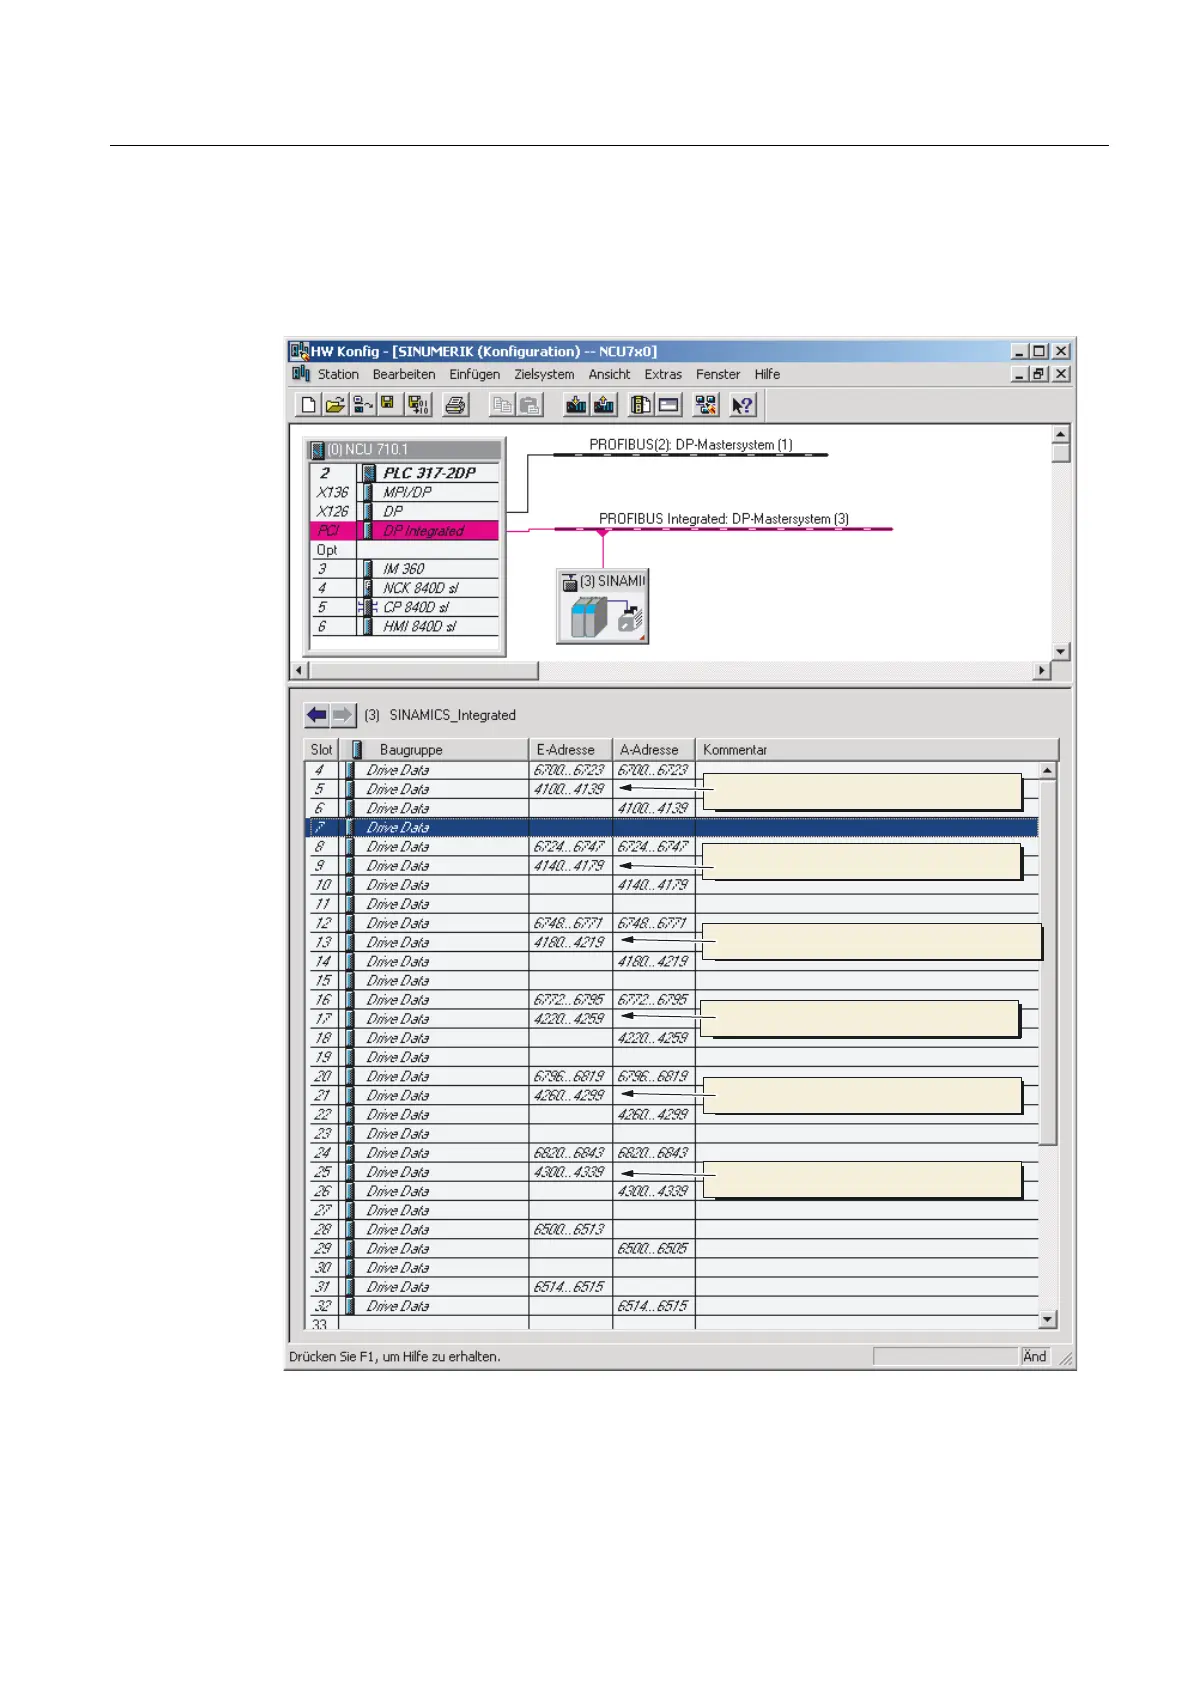Click the slot table scroll-up arrow
The height and width of the screenshot is (1684, 1190).
point(1048,771)
